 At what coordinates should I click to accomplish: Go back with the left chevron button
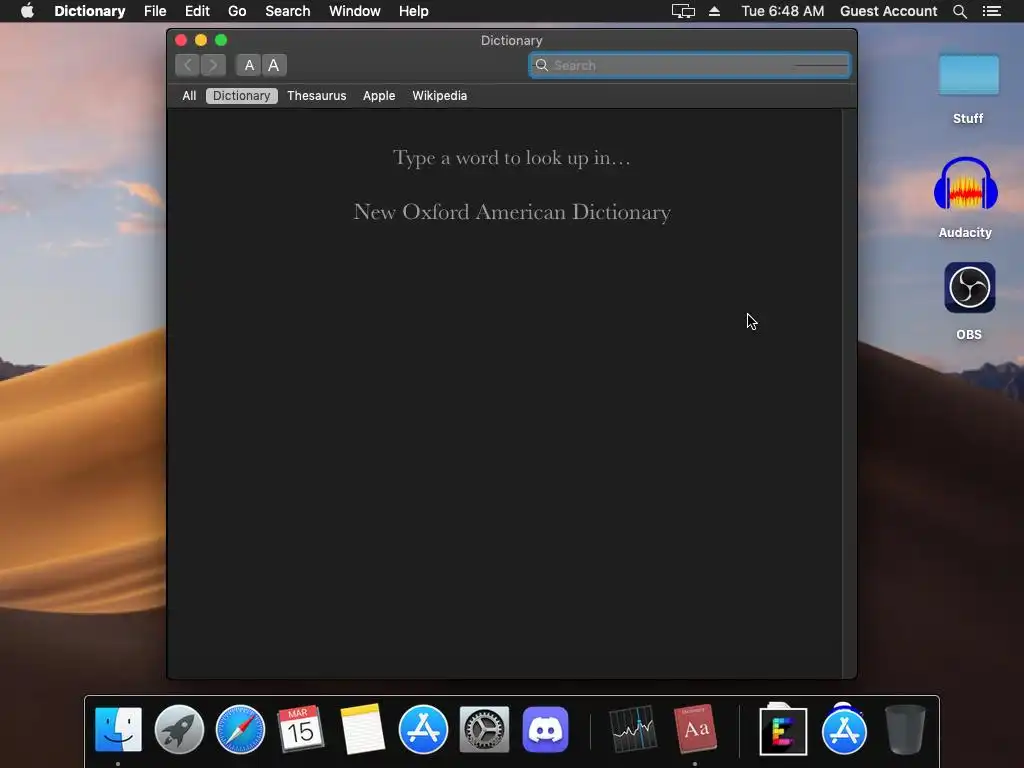(x=187, y=65)
